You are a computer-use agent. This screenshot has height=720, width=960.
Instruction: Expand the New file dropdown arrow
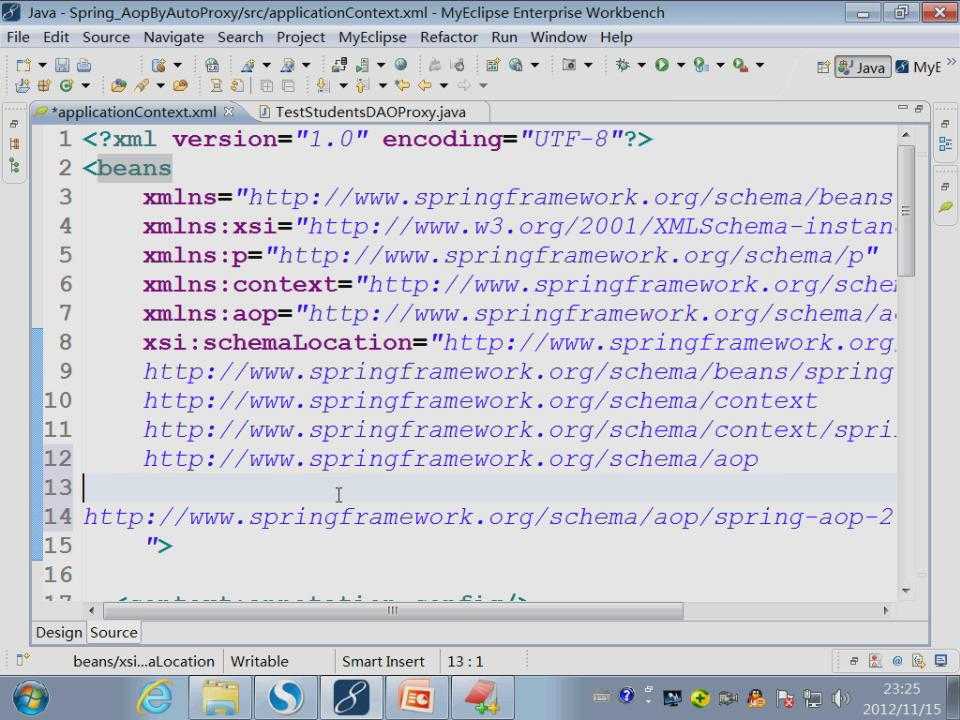tap(42, 65)
